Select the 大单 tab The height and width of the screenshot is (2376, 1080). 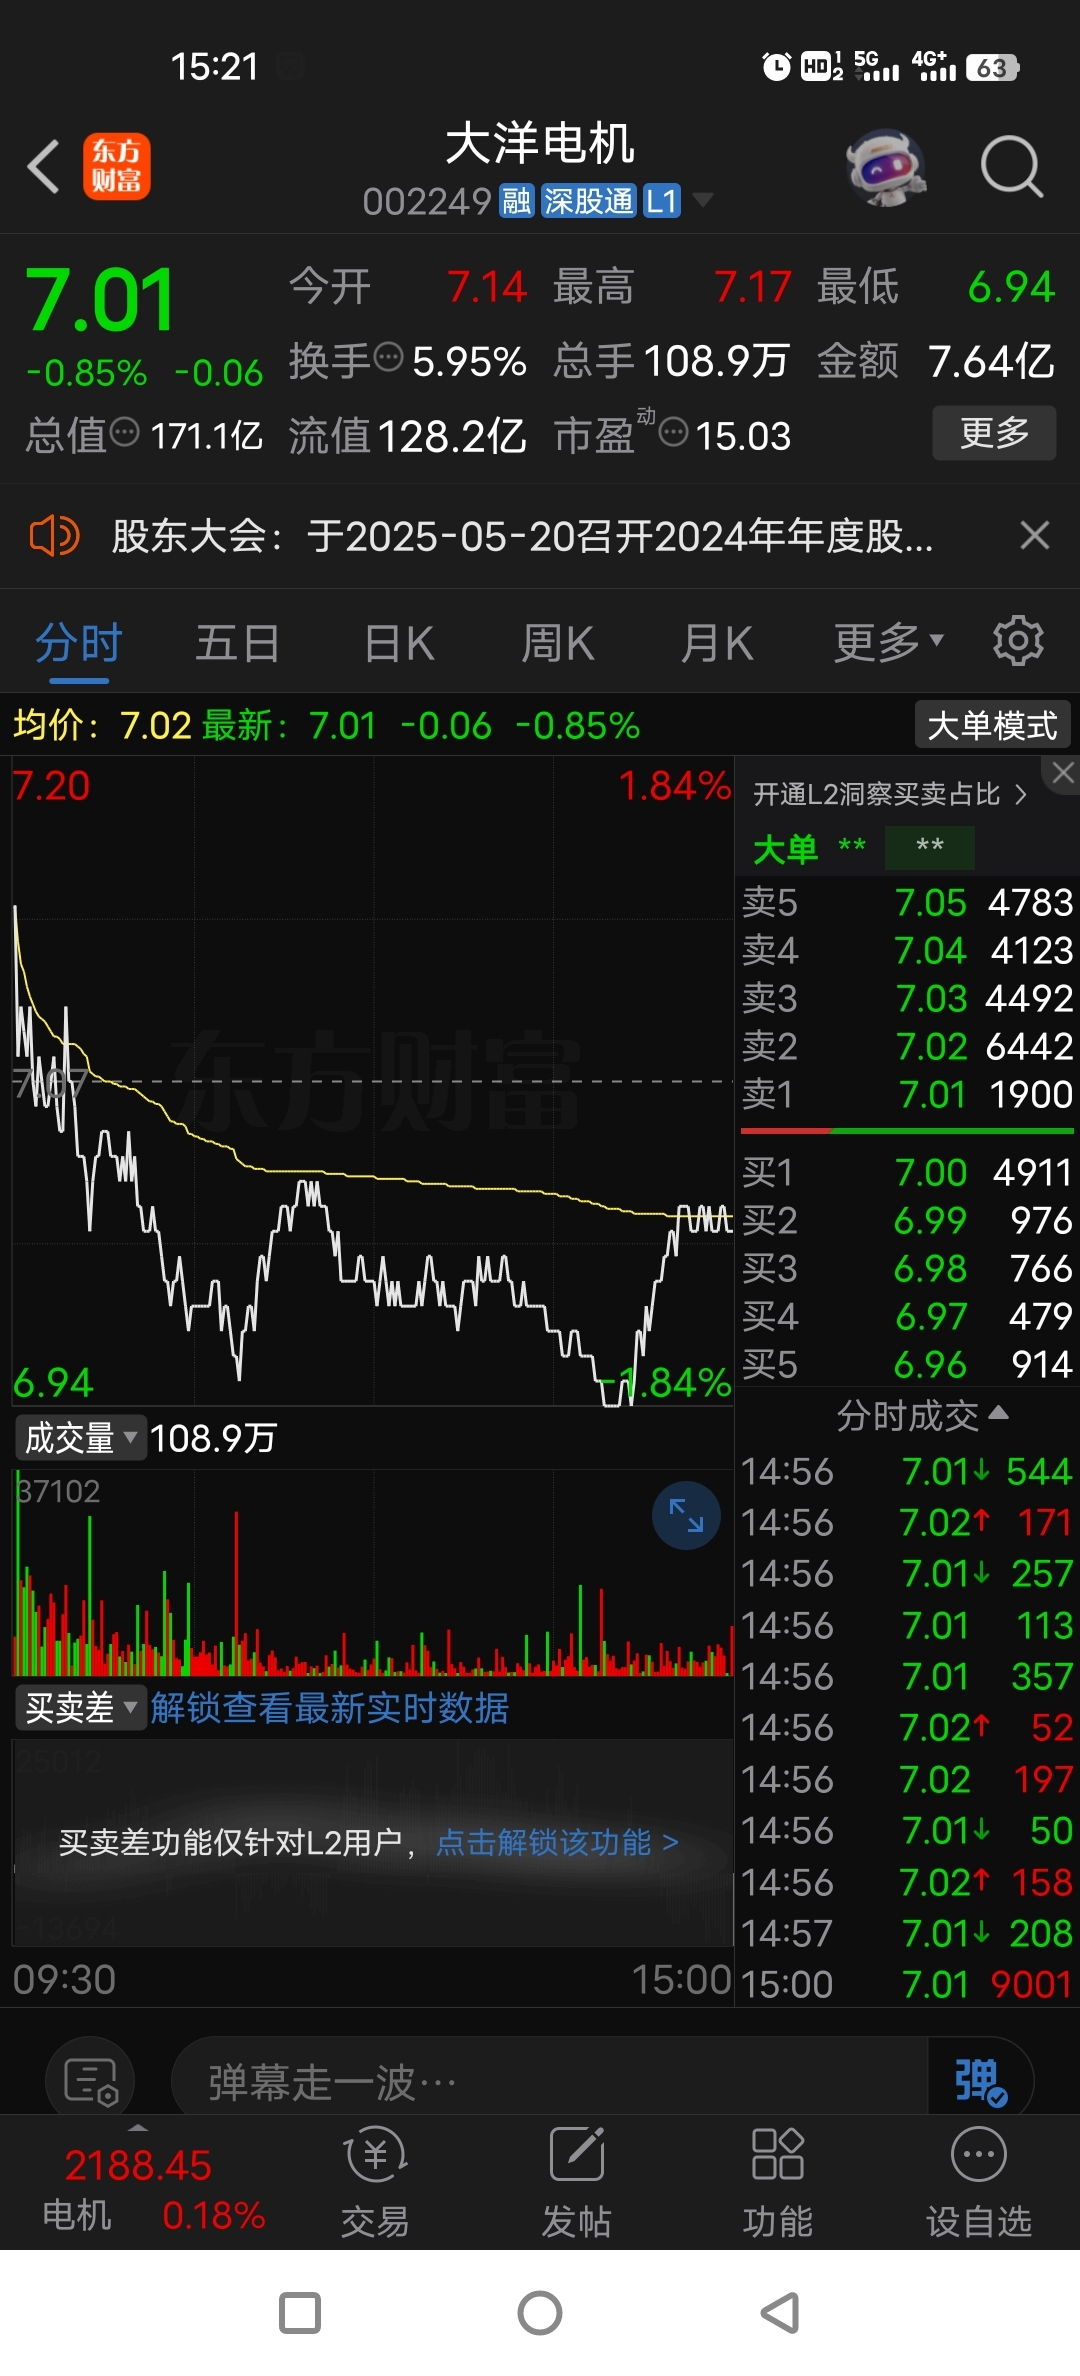pyautogui.click(x=785, y=849)
